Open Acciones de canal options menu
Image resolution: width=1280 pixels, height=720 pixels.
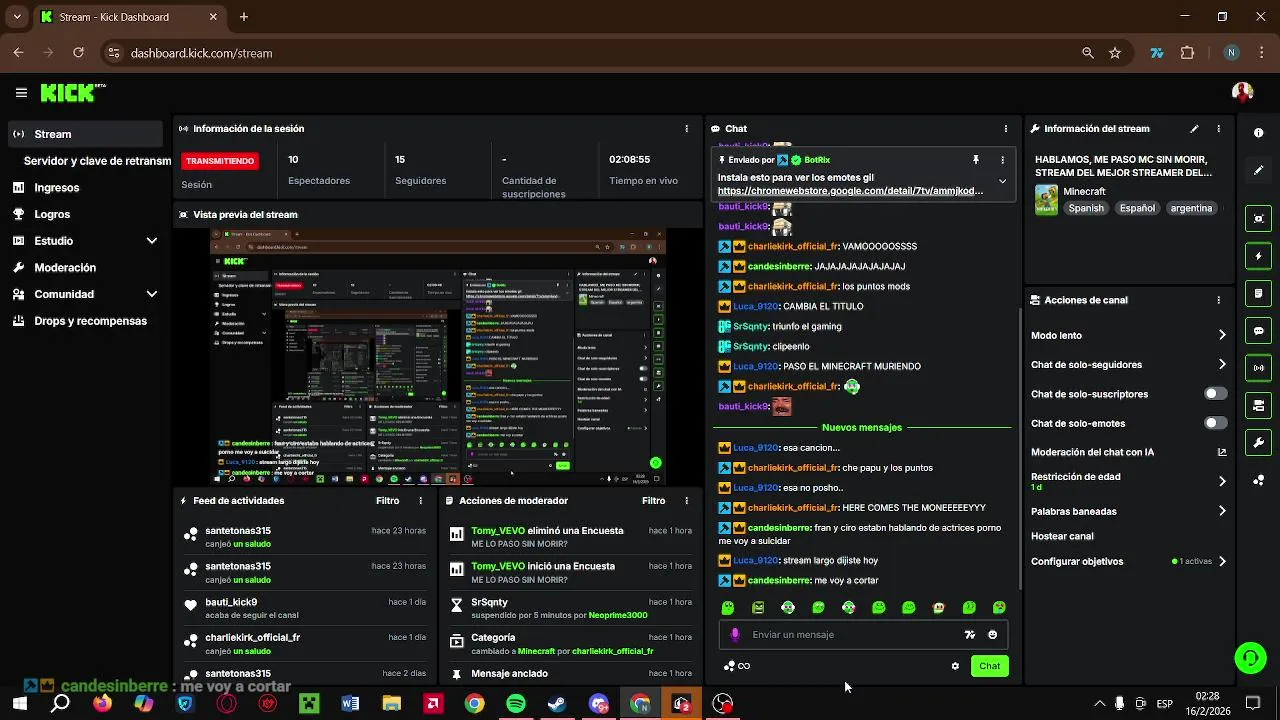1218,300
